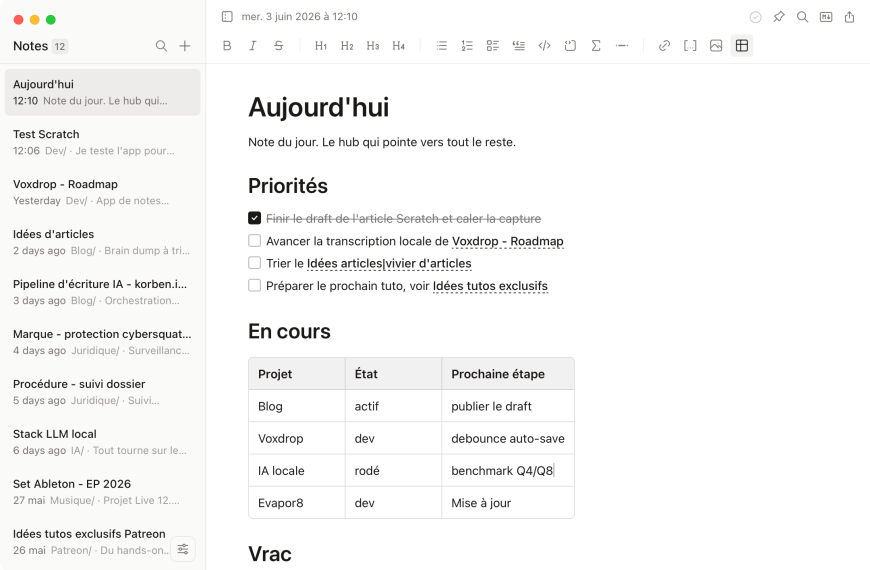This screenshot has height=570, width=870.
Task: Set heading level H4
Action: click(x=398, y=46)
